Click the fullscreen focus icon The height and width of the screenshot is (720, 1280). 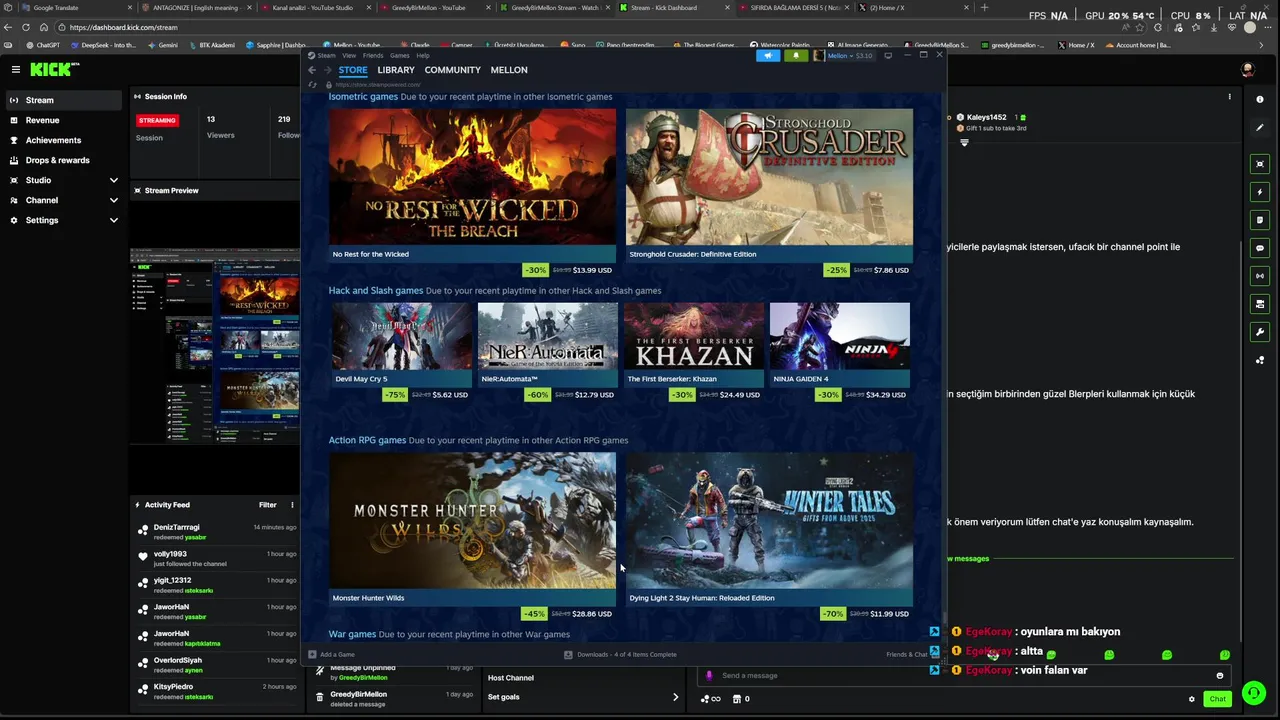tap(1260, 164)
